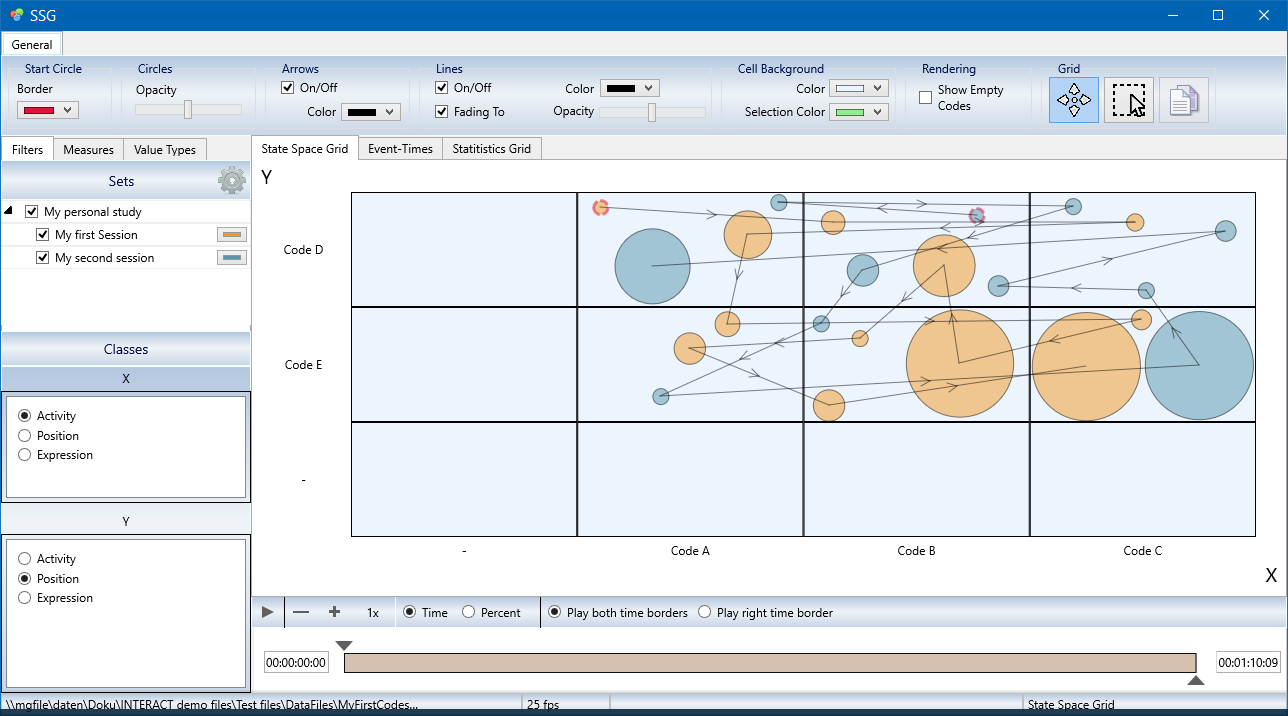The height and width of the screenshot is (716, 1288).
Task: Click the copy grid icon
Action: pyautogui.click(x=1183, y=100)
